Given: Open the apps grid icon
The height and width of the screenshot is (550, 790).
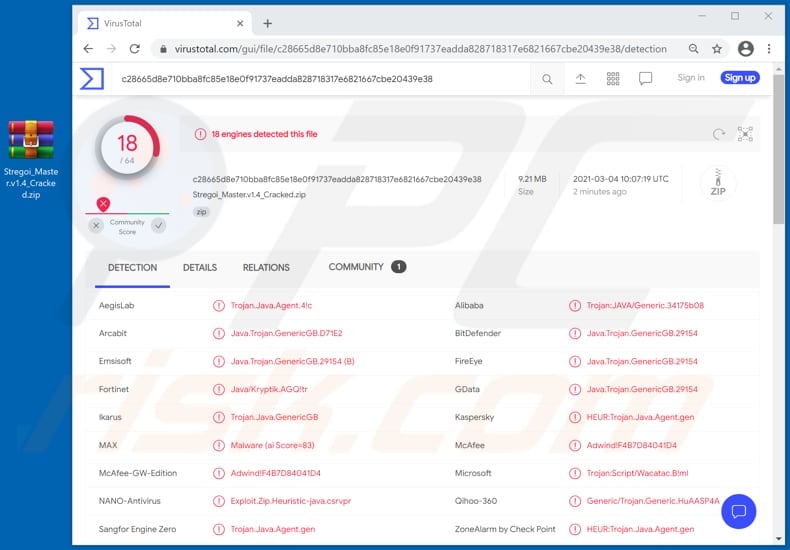Looking at the screenshot, I should 613,79.
